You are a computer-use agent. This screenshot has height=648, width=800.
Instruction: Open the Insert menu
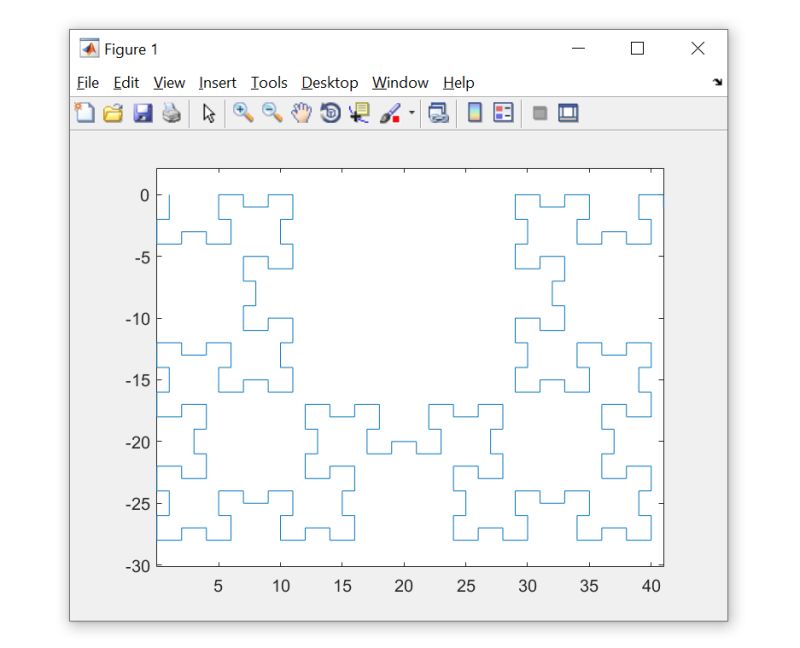217,83
